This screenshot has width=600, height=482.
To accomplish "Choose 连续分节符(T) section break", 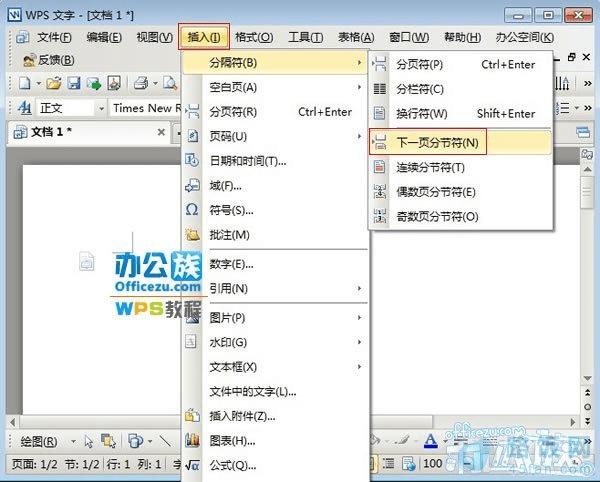I will [461, 168].
